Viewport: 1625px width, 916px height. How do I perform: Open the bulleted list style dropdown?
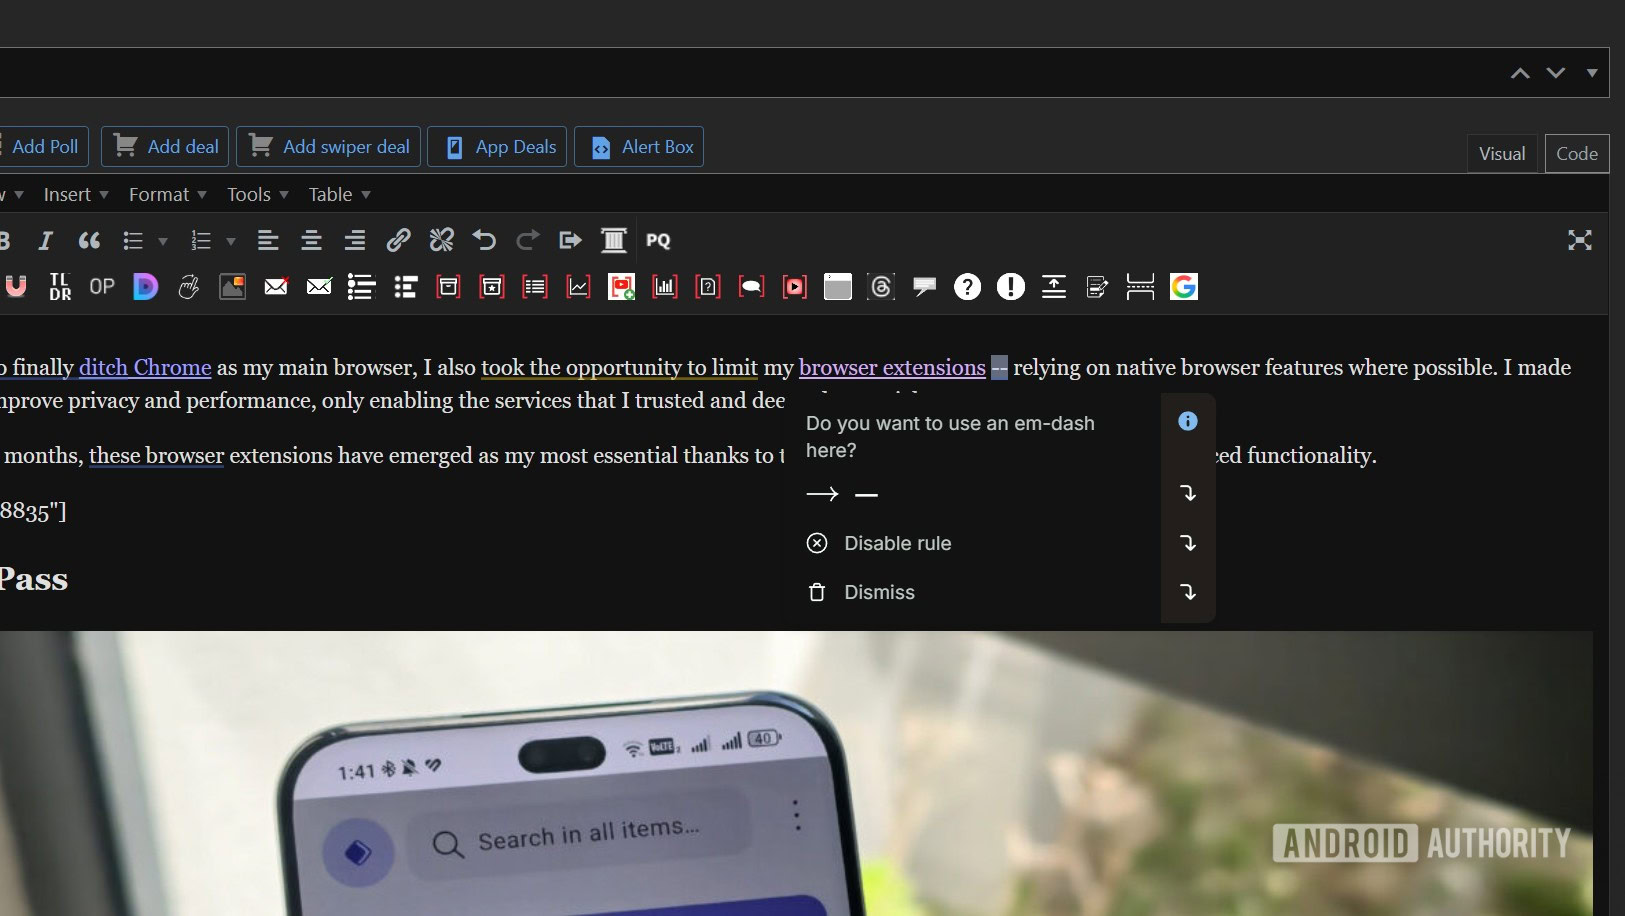pos(162,240)
